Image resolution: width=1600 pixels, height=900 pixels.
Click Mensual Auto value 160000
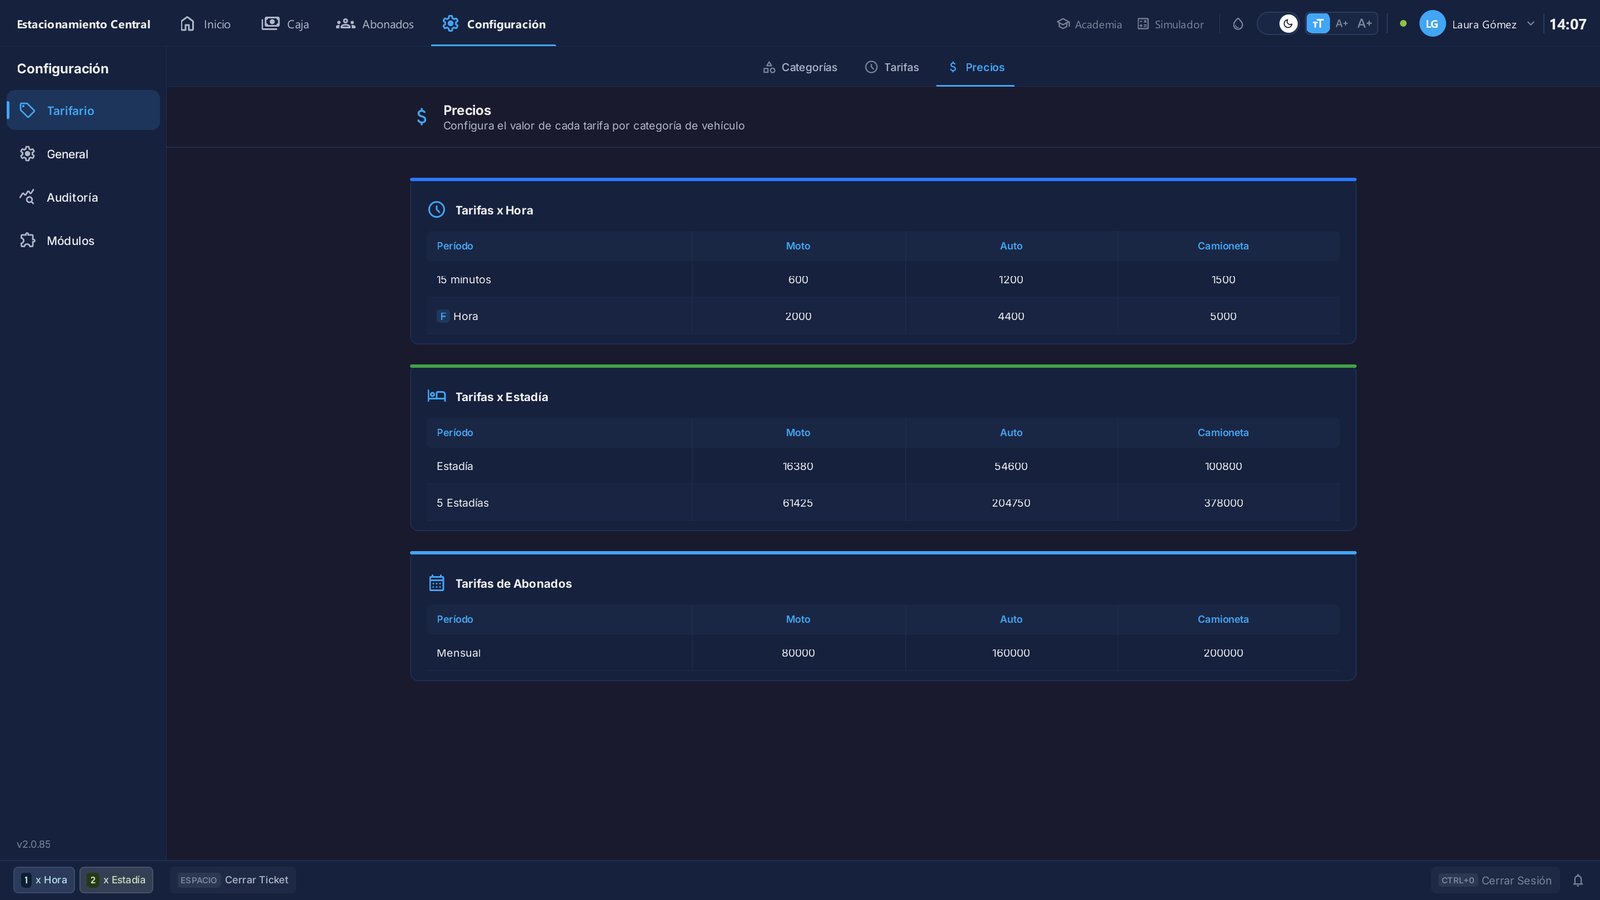(x=1011, y=653)
